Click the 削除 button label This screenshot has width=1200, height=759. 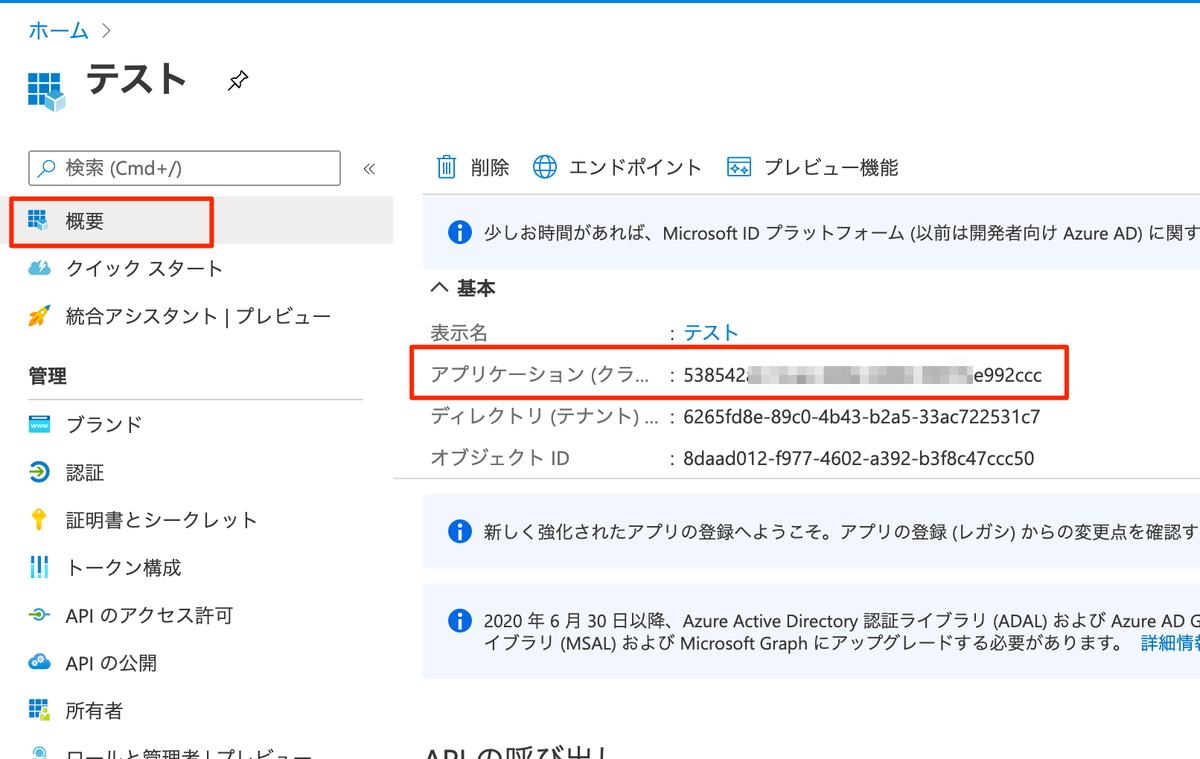click(490, 167)
